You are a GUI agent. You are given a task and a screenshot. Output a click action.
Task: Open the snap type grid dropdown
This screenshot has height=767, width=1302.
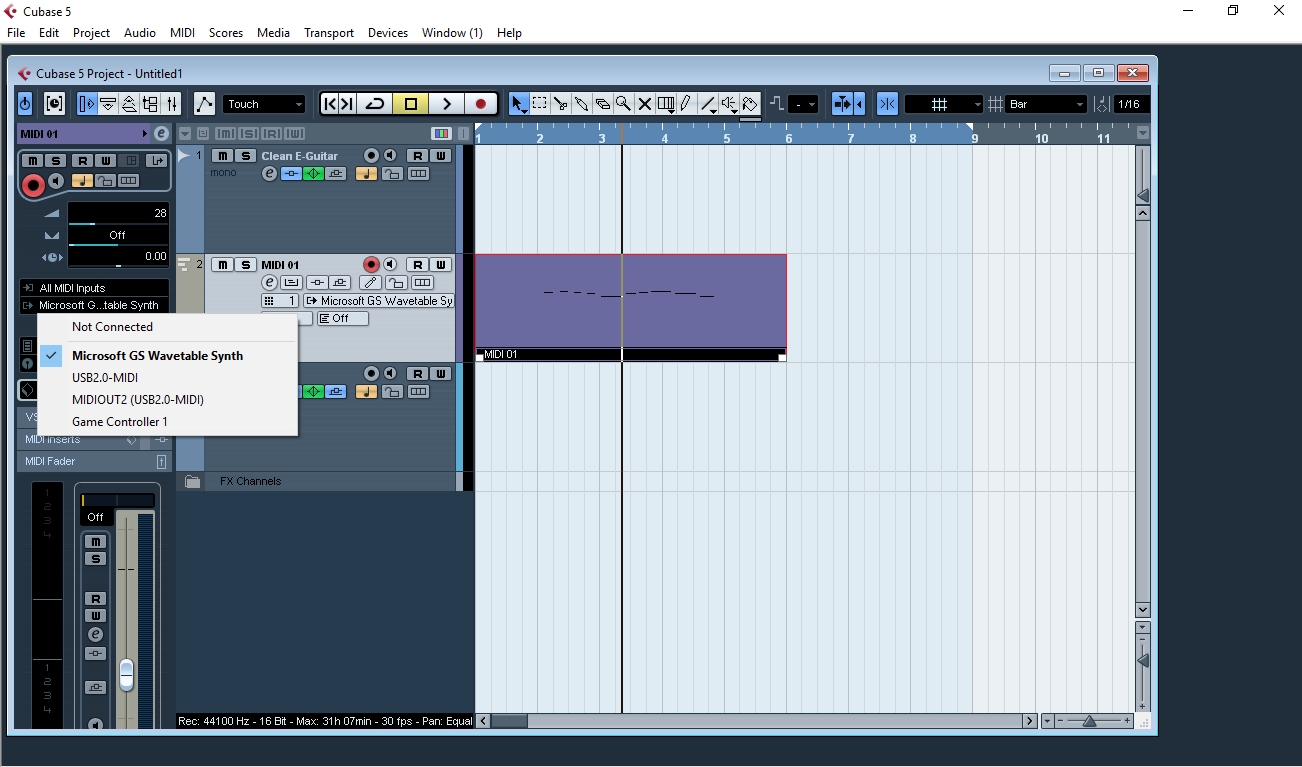tap(944, 104)
